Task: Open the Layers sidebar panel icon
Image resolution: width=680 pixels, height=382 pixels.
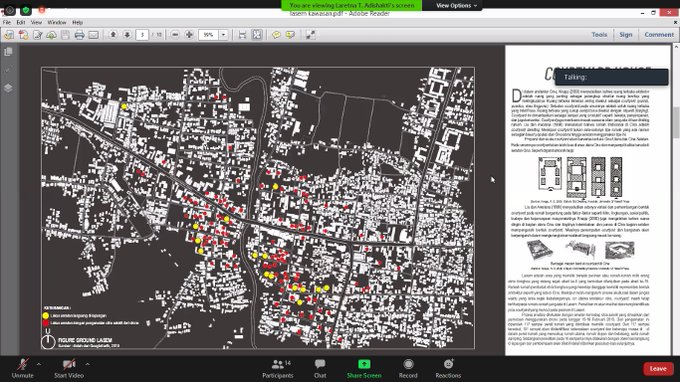Action: pos(8,88)
